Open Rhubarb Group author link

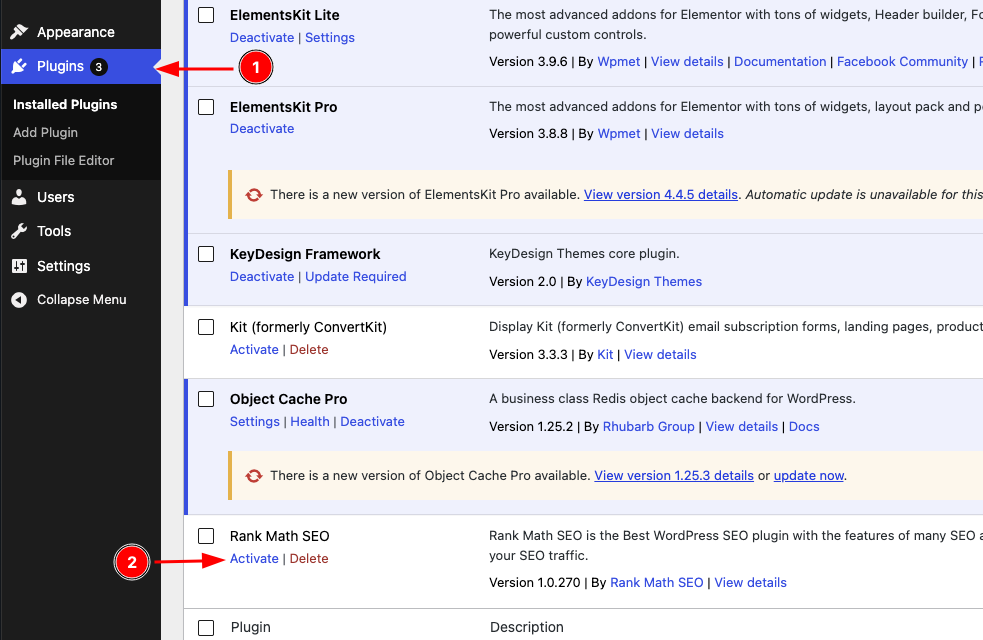point(648,427)
